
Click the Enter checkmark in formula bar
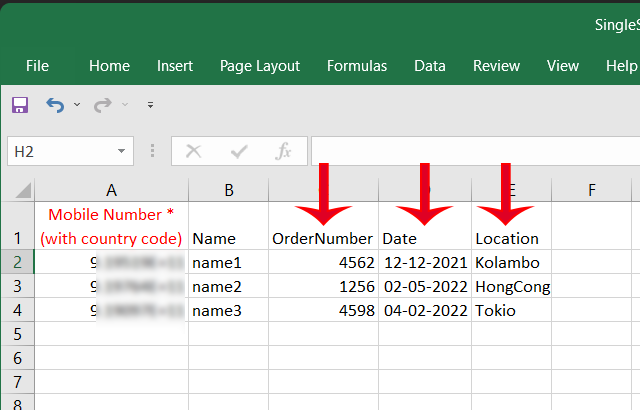coord(239,151)
